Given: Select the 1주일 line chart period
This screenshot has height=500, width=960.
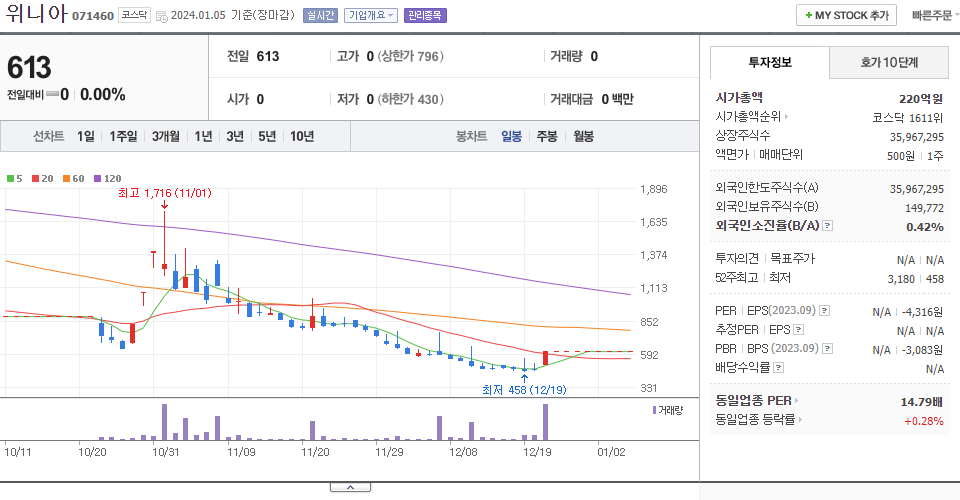Looking at the screenshot, I should (123, 136).
